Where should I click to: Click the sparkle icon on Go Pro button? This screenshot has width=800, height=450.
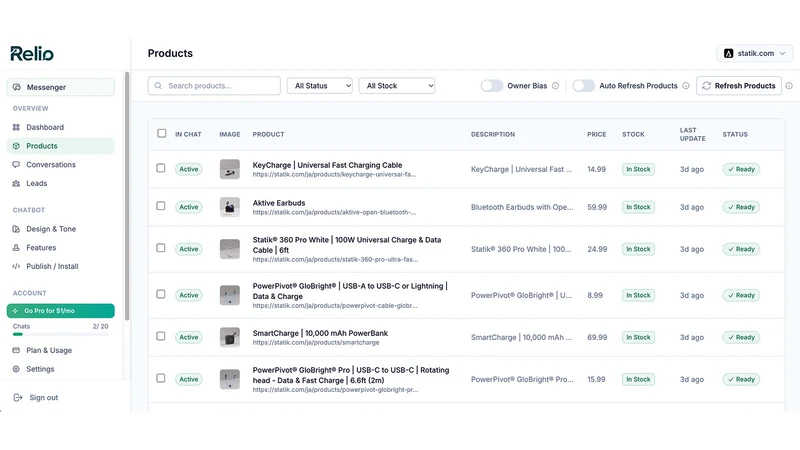point(15,311)
